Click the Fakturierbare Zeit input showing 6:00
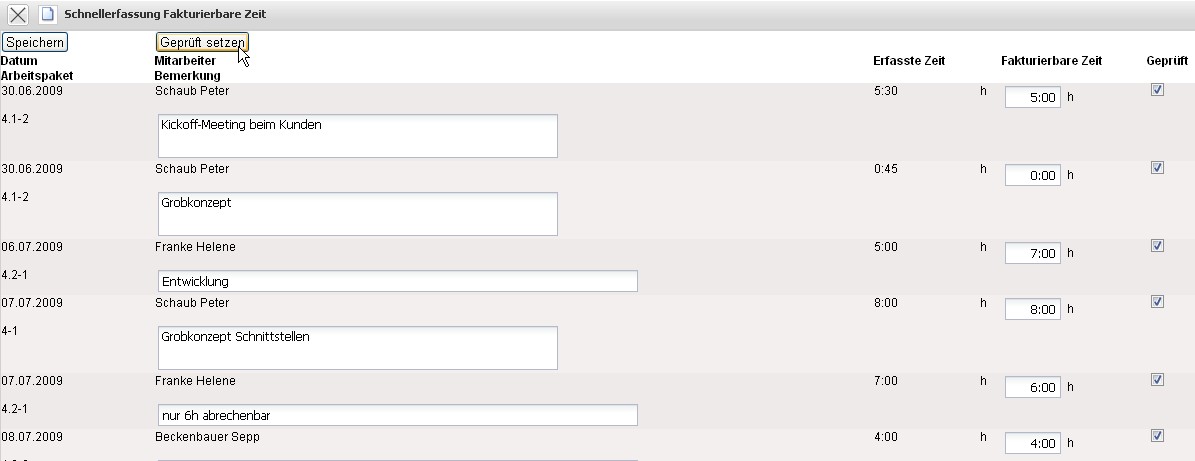Image resolution: width=1195 pixels, height=461 pixels. coord(1032,388)
